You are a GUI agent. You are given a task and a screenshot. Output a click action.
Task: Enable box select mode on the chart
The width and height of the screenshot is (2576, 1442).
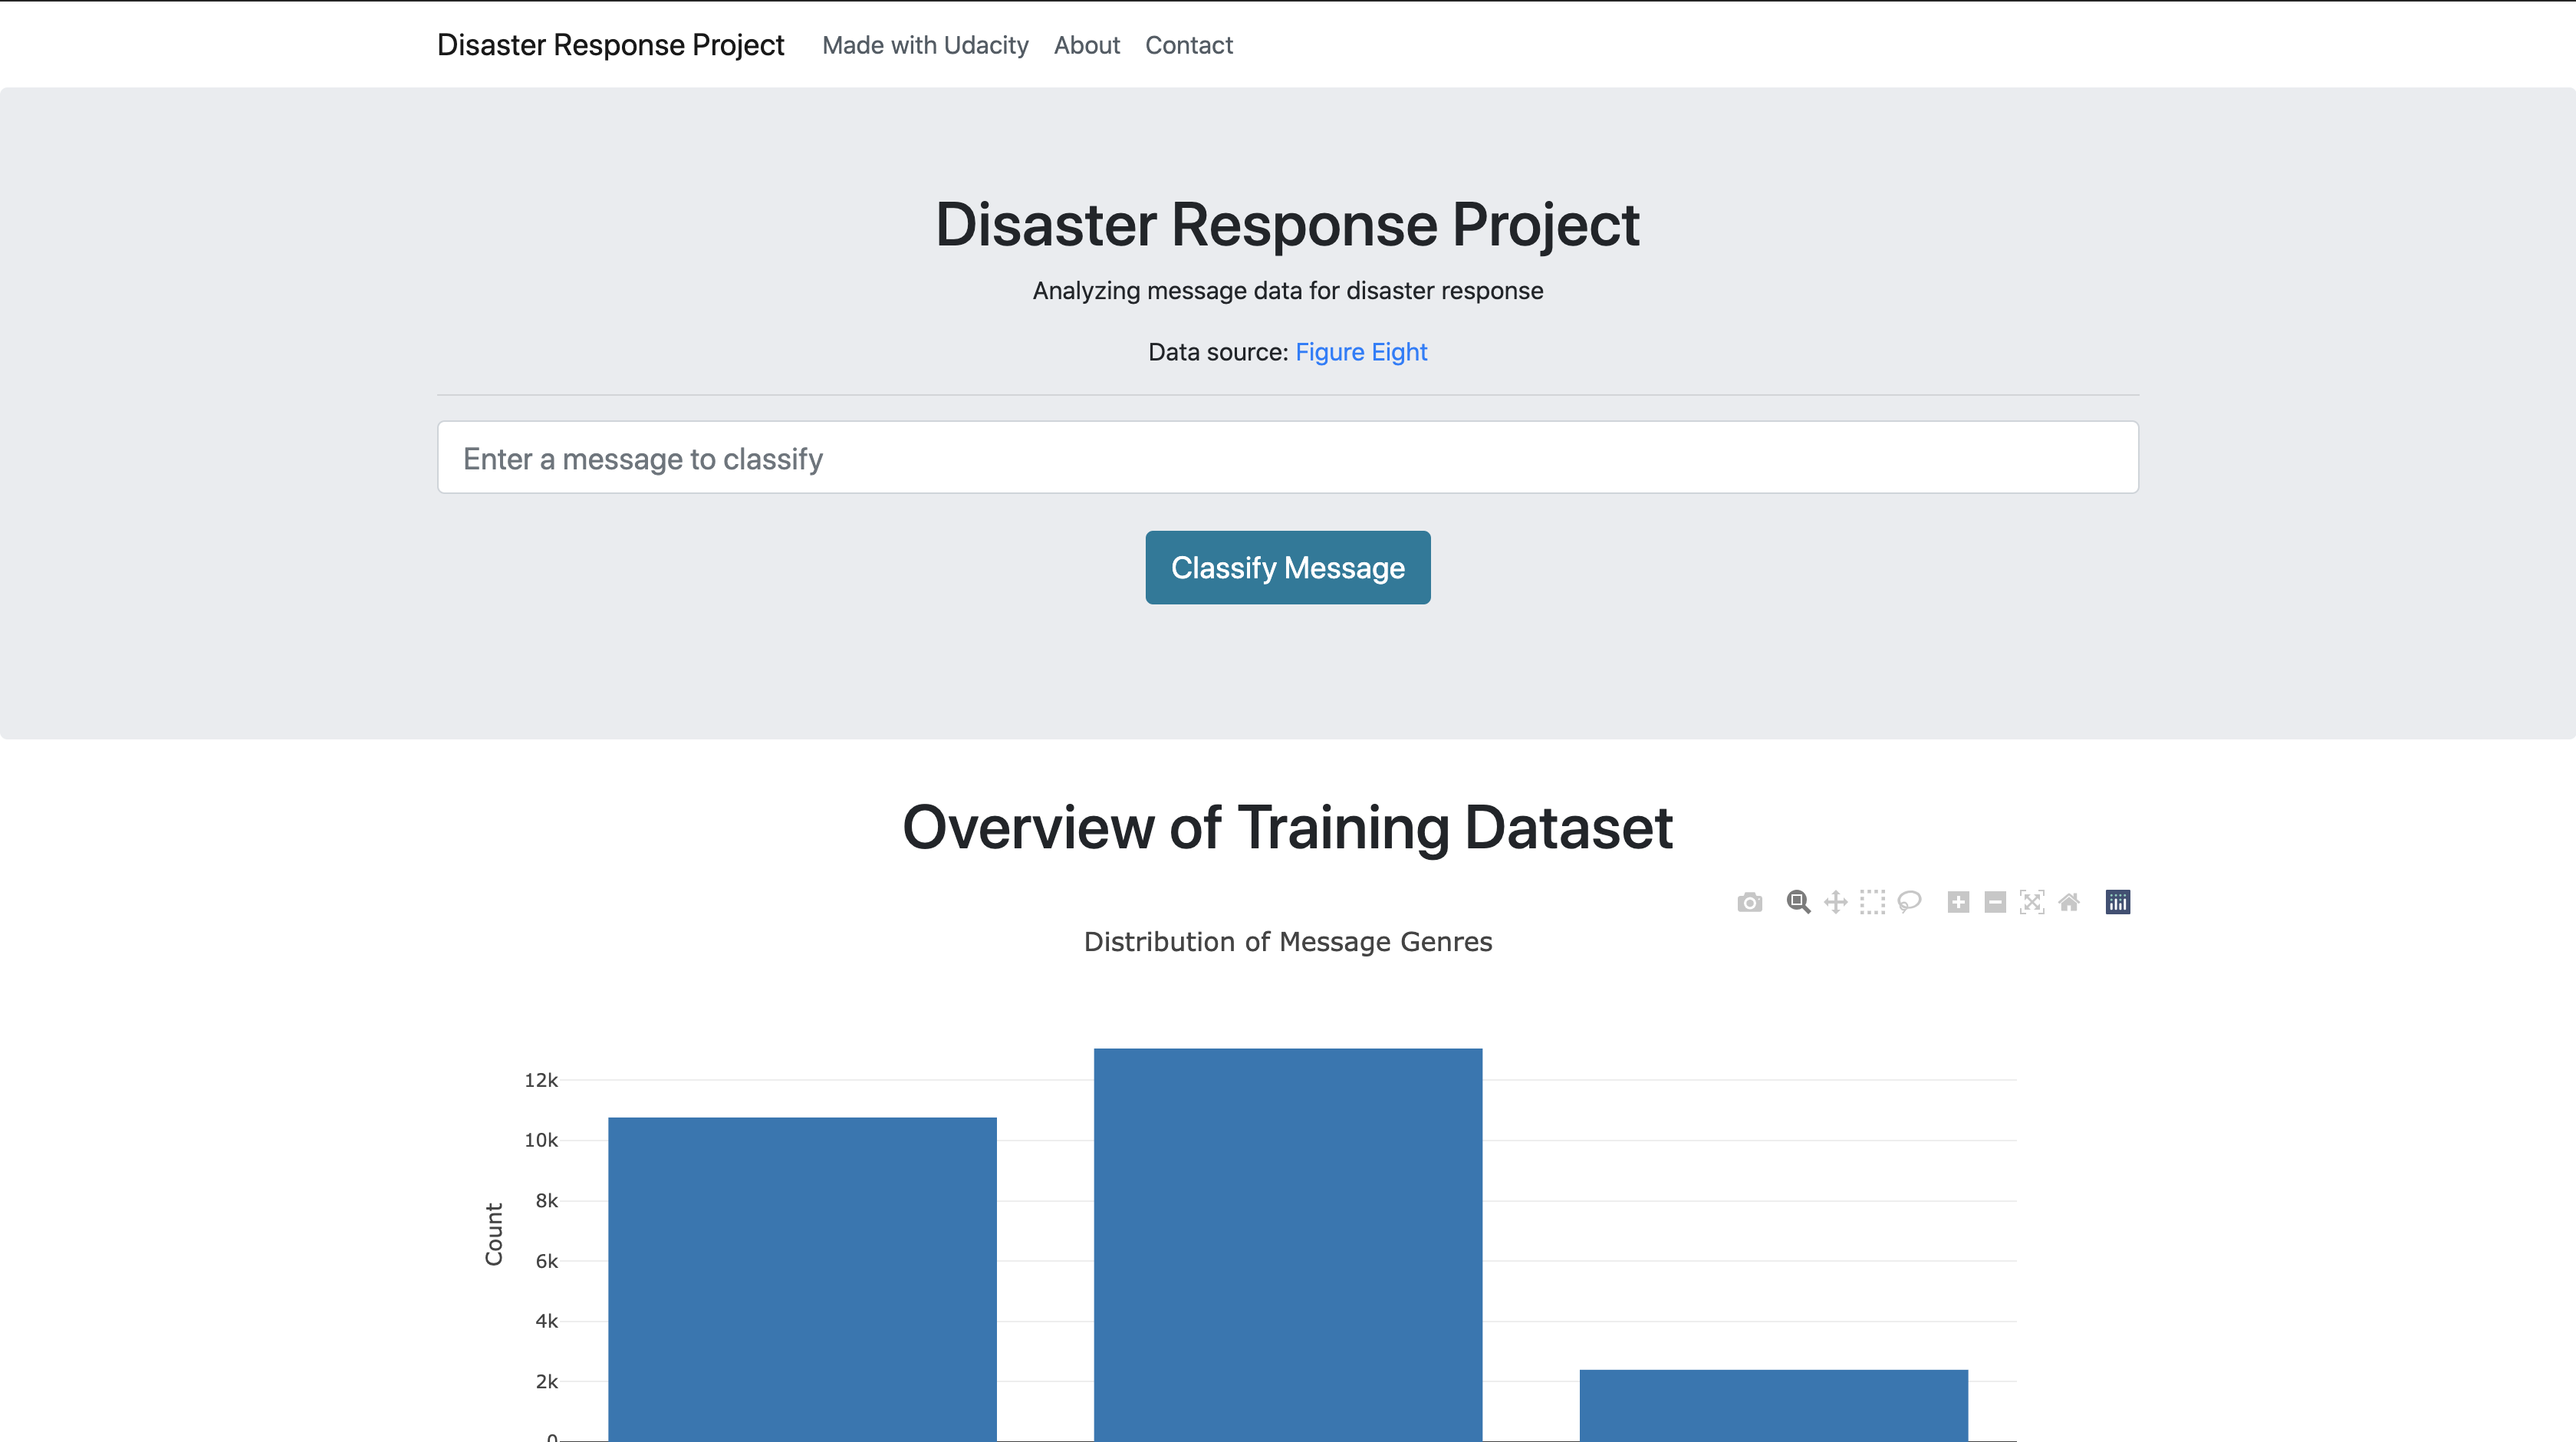pyautogui.click(x=1872, y=901)
